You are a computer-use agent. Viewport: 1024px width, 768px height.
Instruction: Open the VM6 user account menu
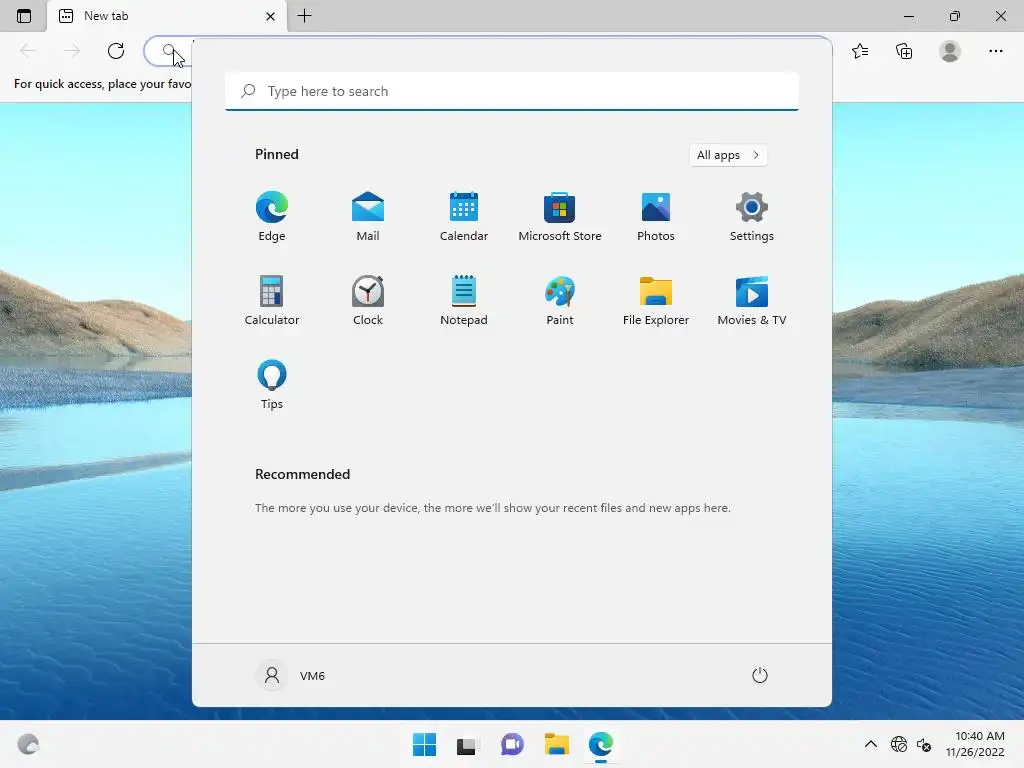291,675
